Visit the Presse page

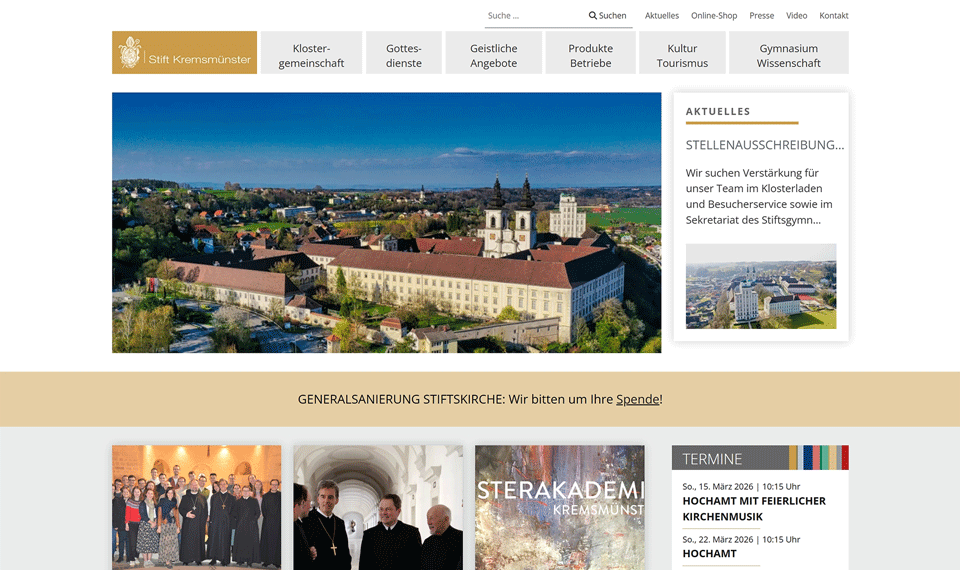(x=761, y=16)
